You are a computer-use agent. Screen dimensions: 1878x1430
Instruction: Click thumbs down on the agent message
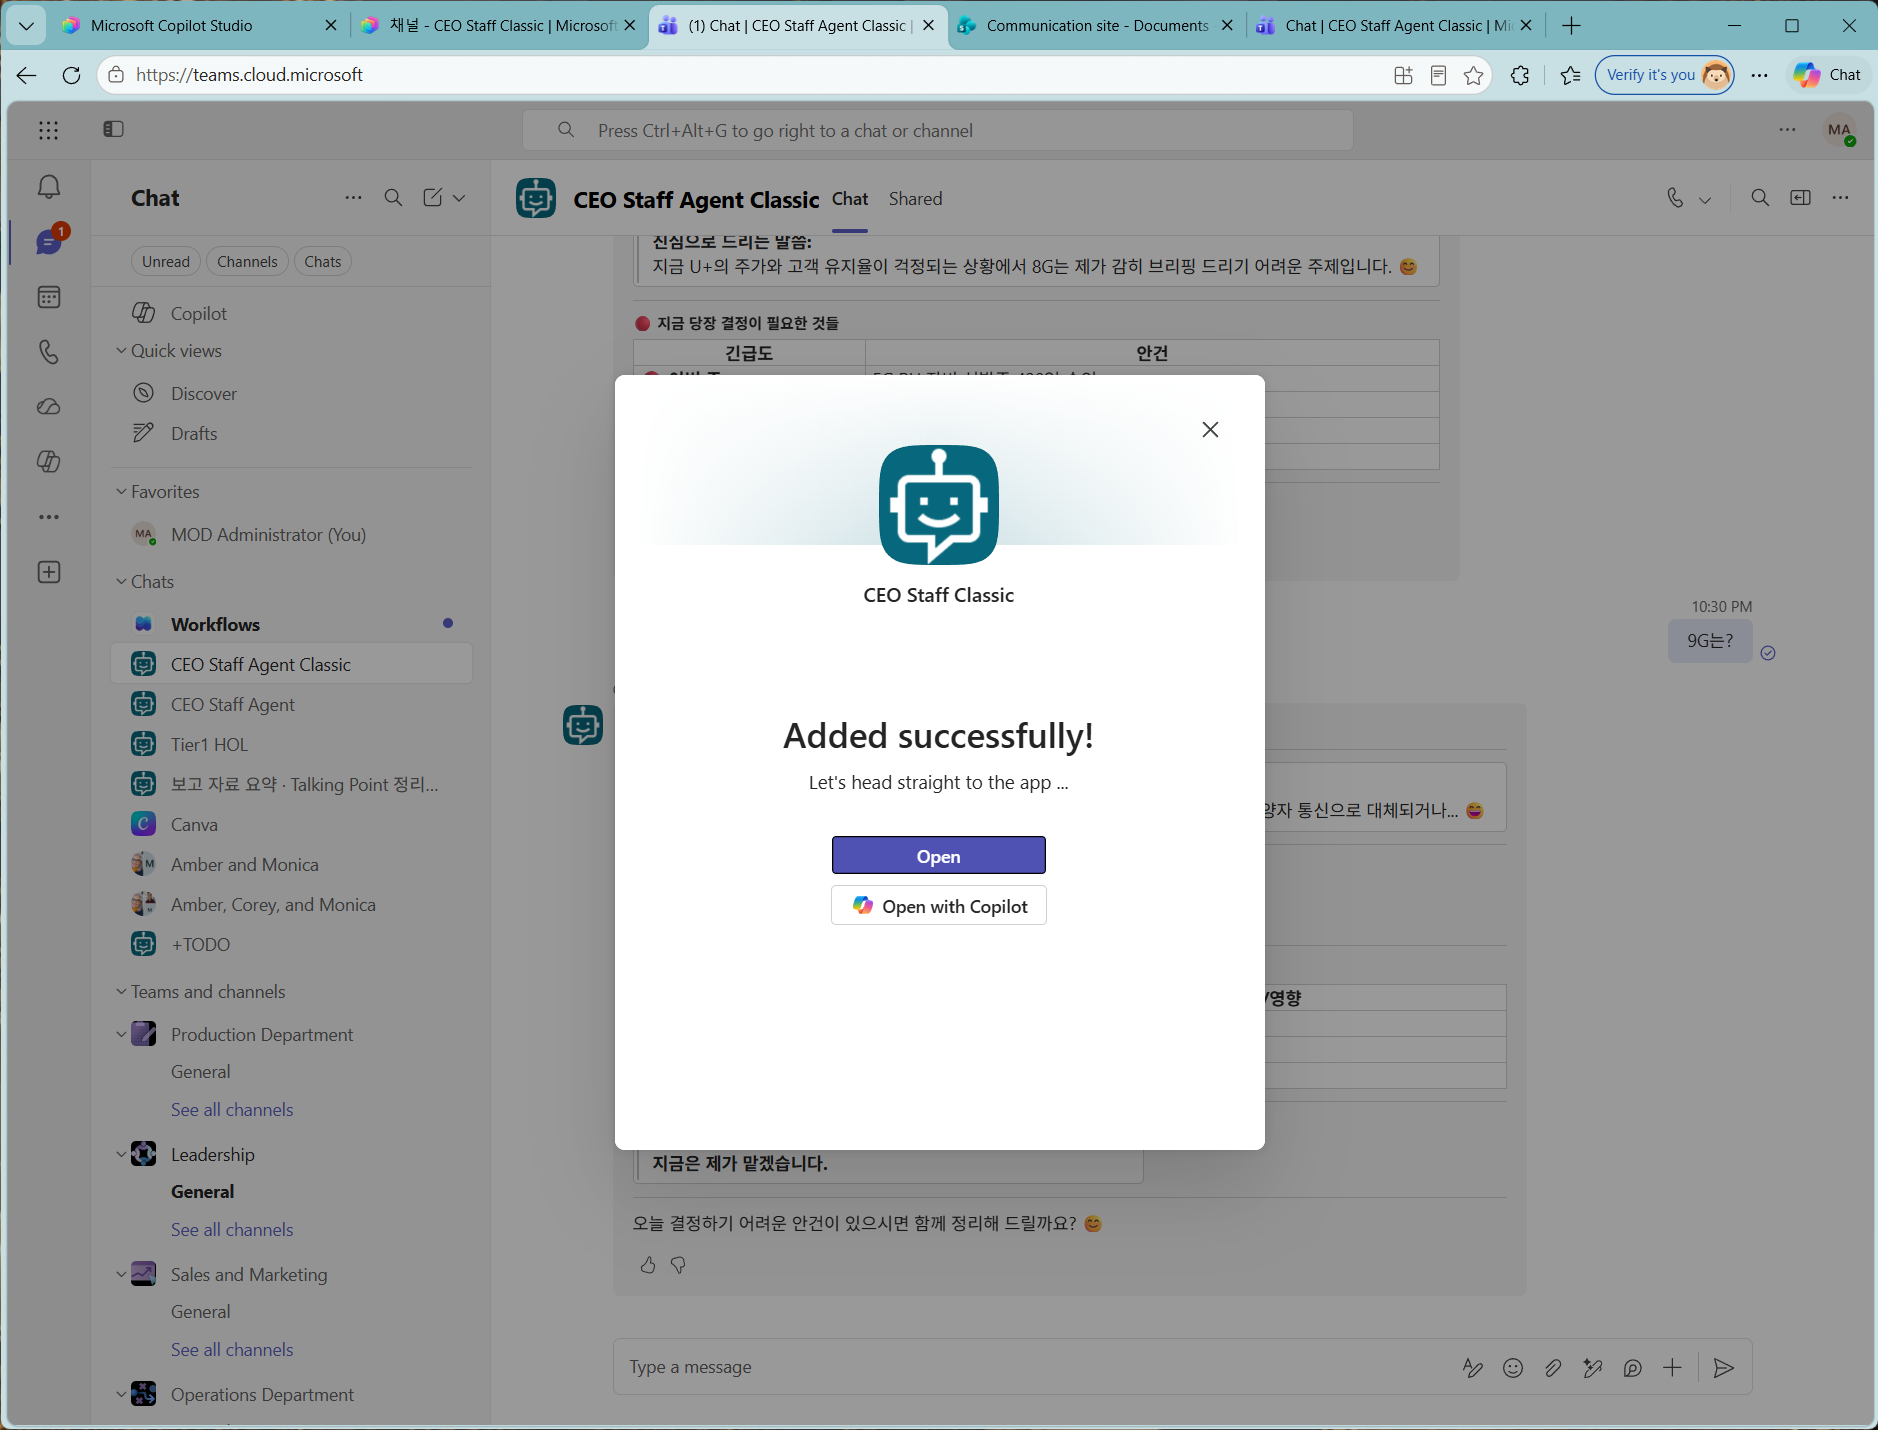pos(678,1265)
